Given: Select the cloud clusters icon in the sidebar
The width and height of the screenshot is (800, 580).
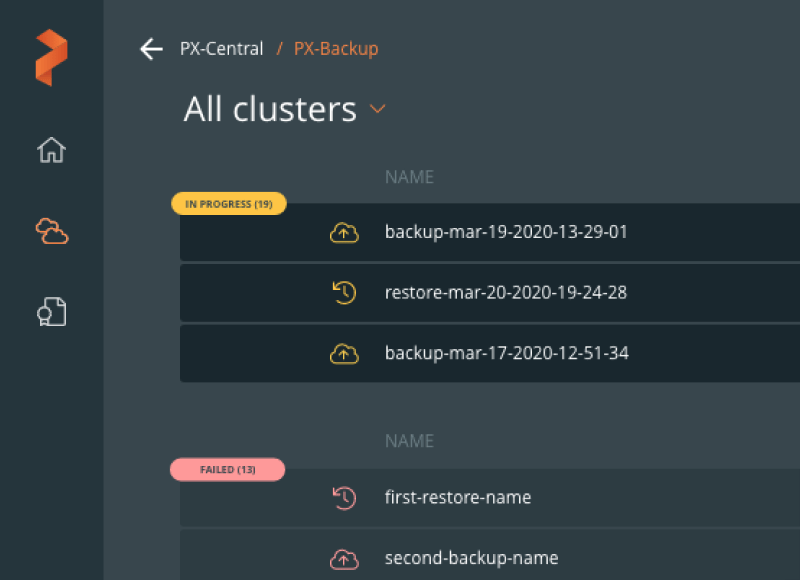Looking at the screenshot, I should [x=50, y=231].
